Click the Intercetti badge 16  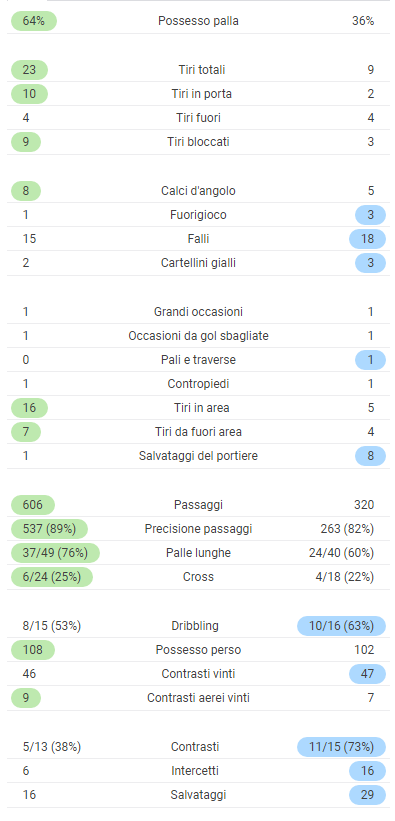click(x=367, y=771)
